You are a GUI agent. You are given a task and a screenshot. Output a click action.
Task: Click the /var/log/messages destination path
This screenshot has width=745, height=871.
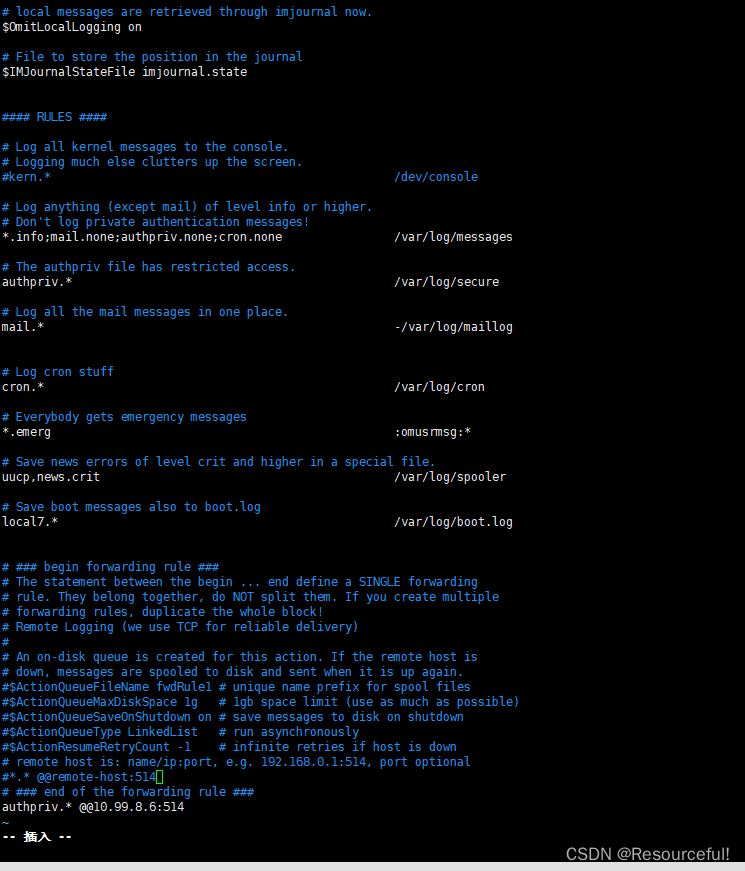pyautogui.click(x=453, y=237)
